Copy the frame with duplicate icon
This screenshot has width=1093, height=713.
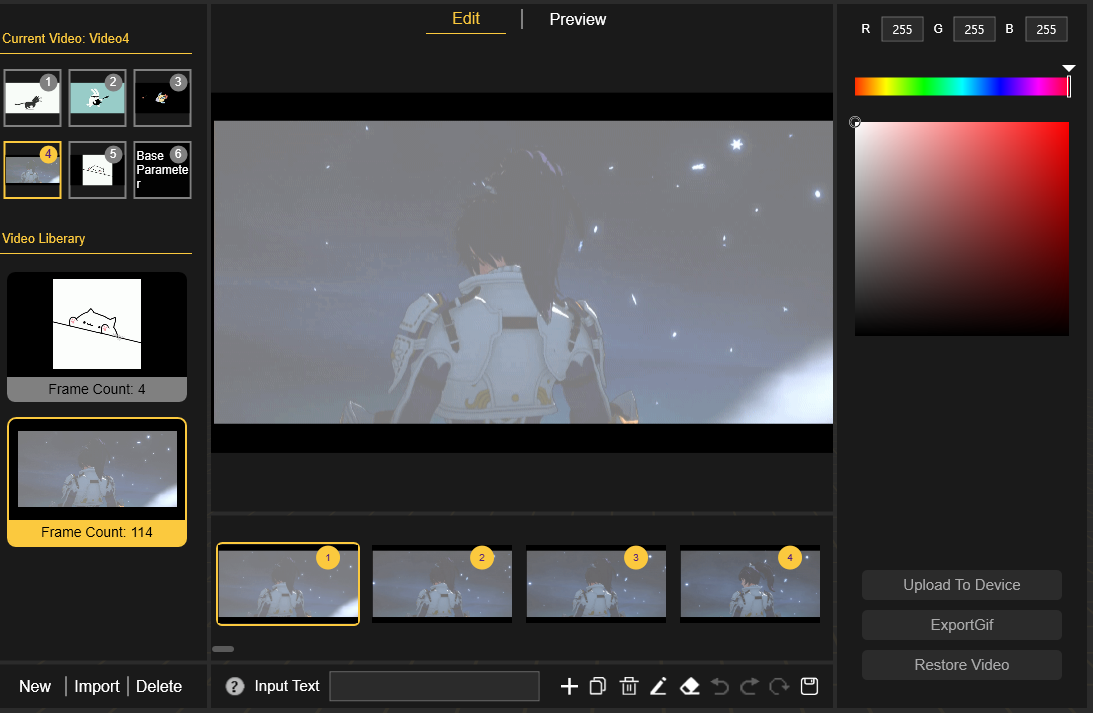[x=598, y=687]
